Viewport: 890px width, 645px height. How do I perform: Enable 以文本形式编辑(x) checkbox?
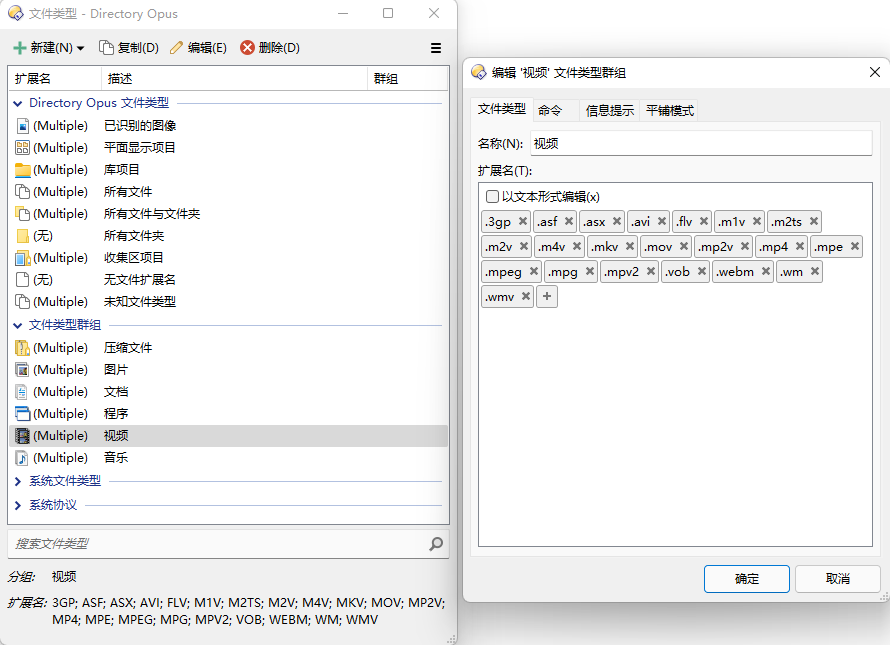[493, 197]
